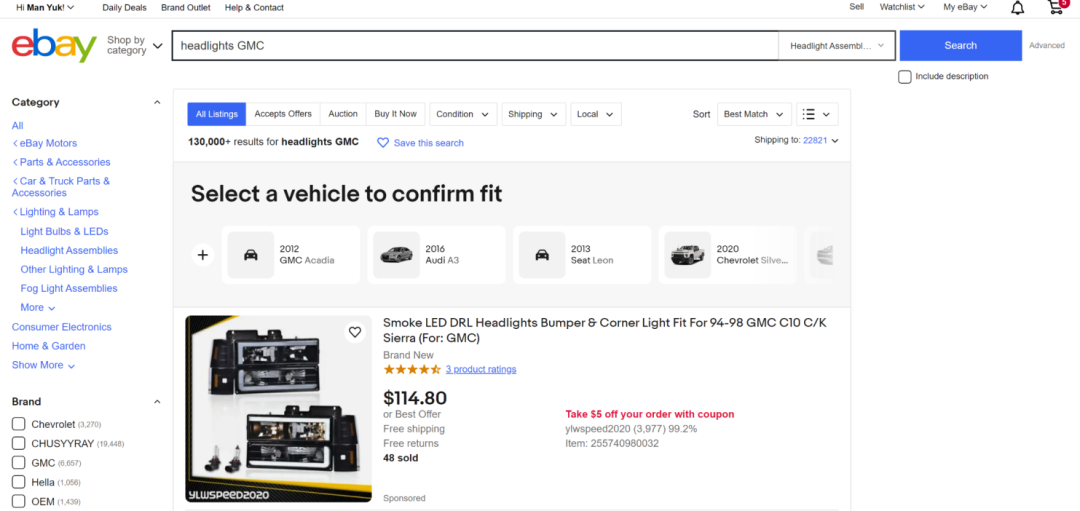Viewport: 1080px width, 511px height.
Task: Open the Headlight Assemblies category link
Action: tap(69, 251)
